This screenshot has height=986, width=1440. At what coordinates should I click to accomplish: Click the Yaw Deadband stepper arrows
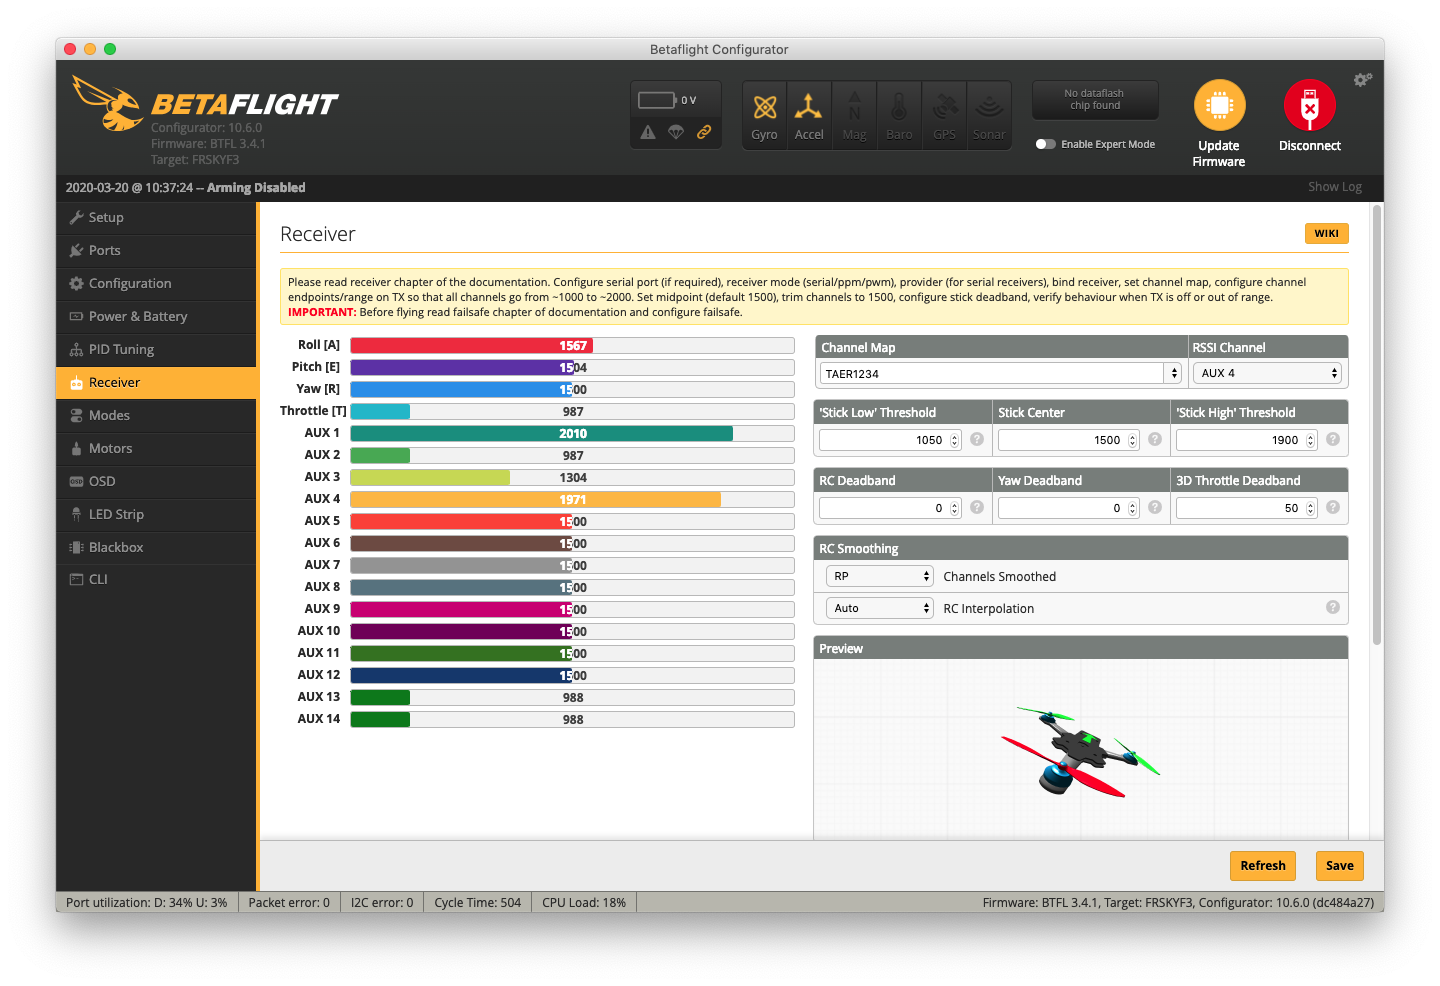1133,508
